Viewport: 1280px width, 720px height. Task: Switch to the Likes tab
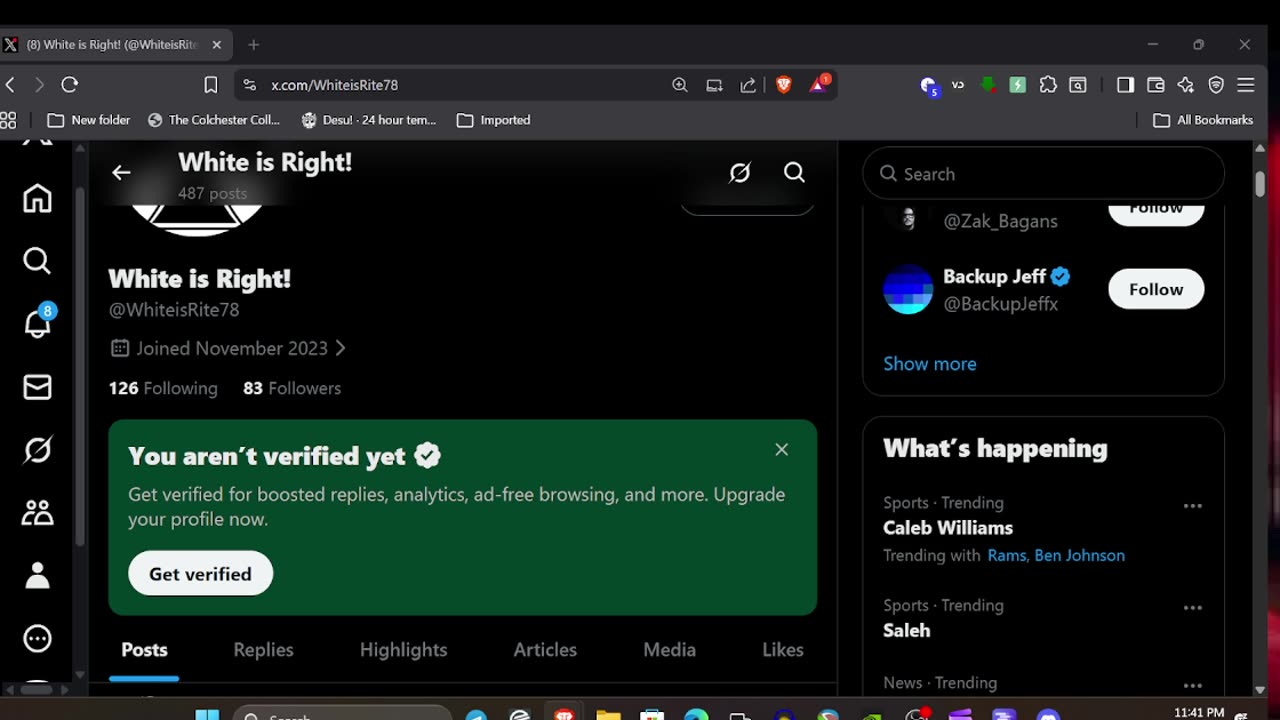point(783,650)
